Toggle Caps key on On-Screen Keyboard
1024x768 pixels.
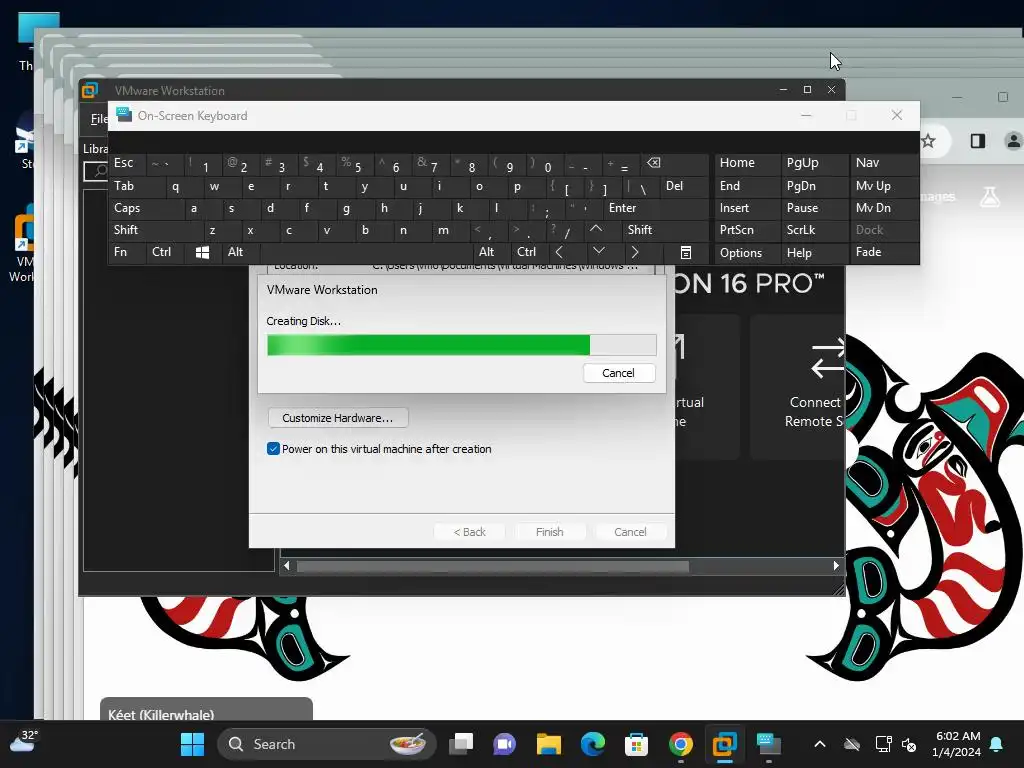[x=147, y=208]
